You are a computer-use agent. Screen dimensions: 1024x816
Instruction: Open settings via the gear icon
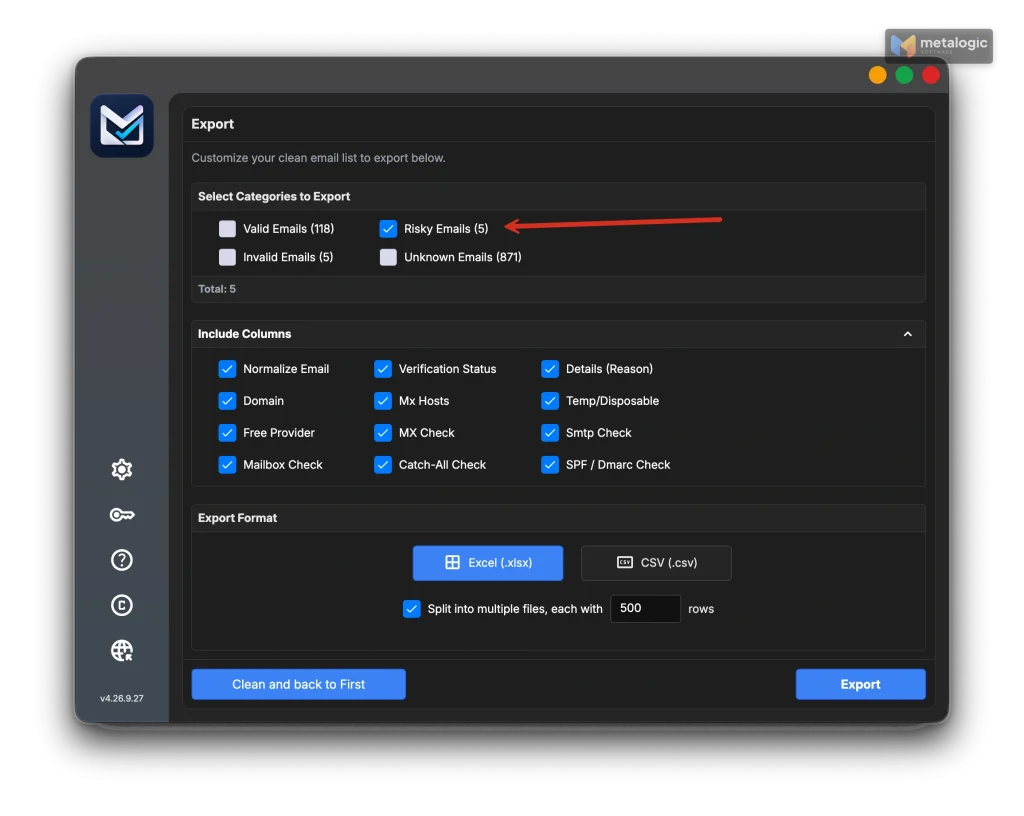pyautogui.click(x=121, y=469)
